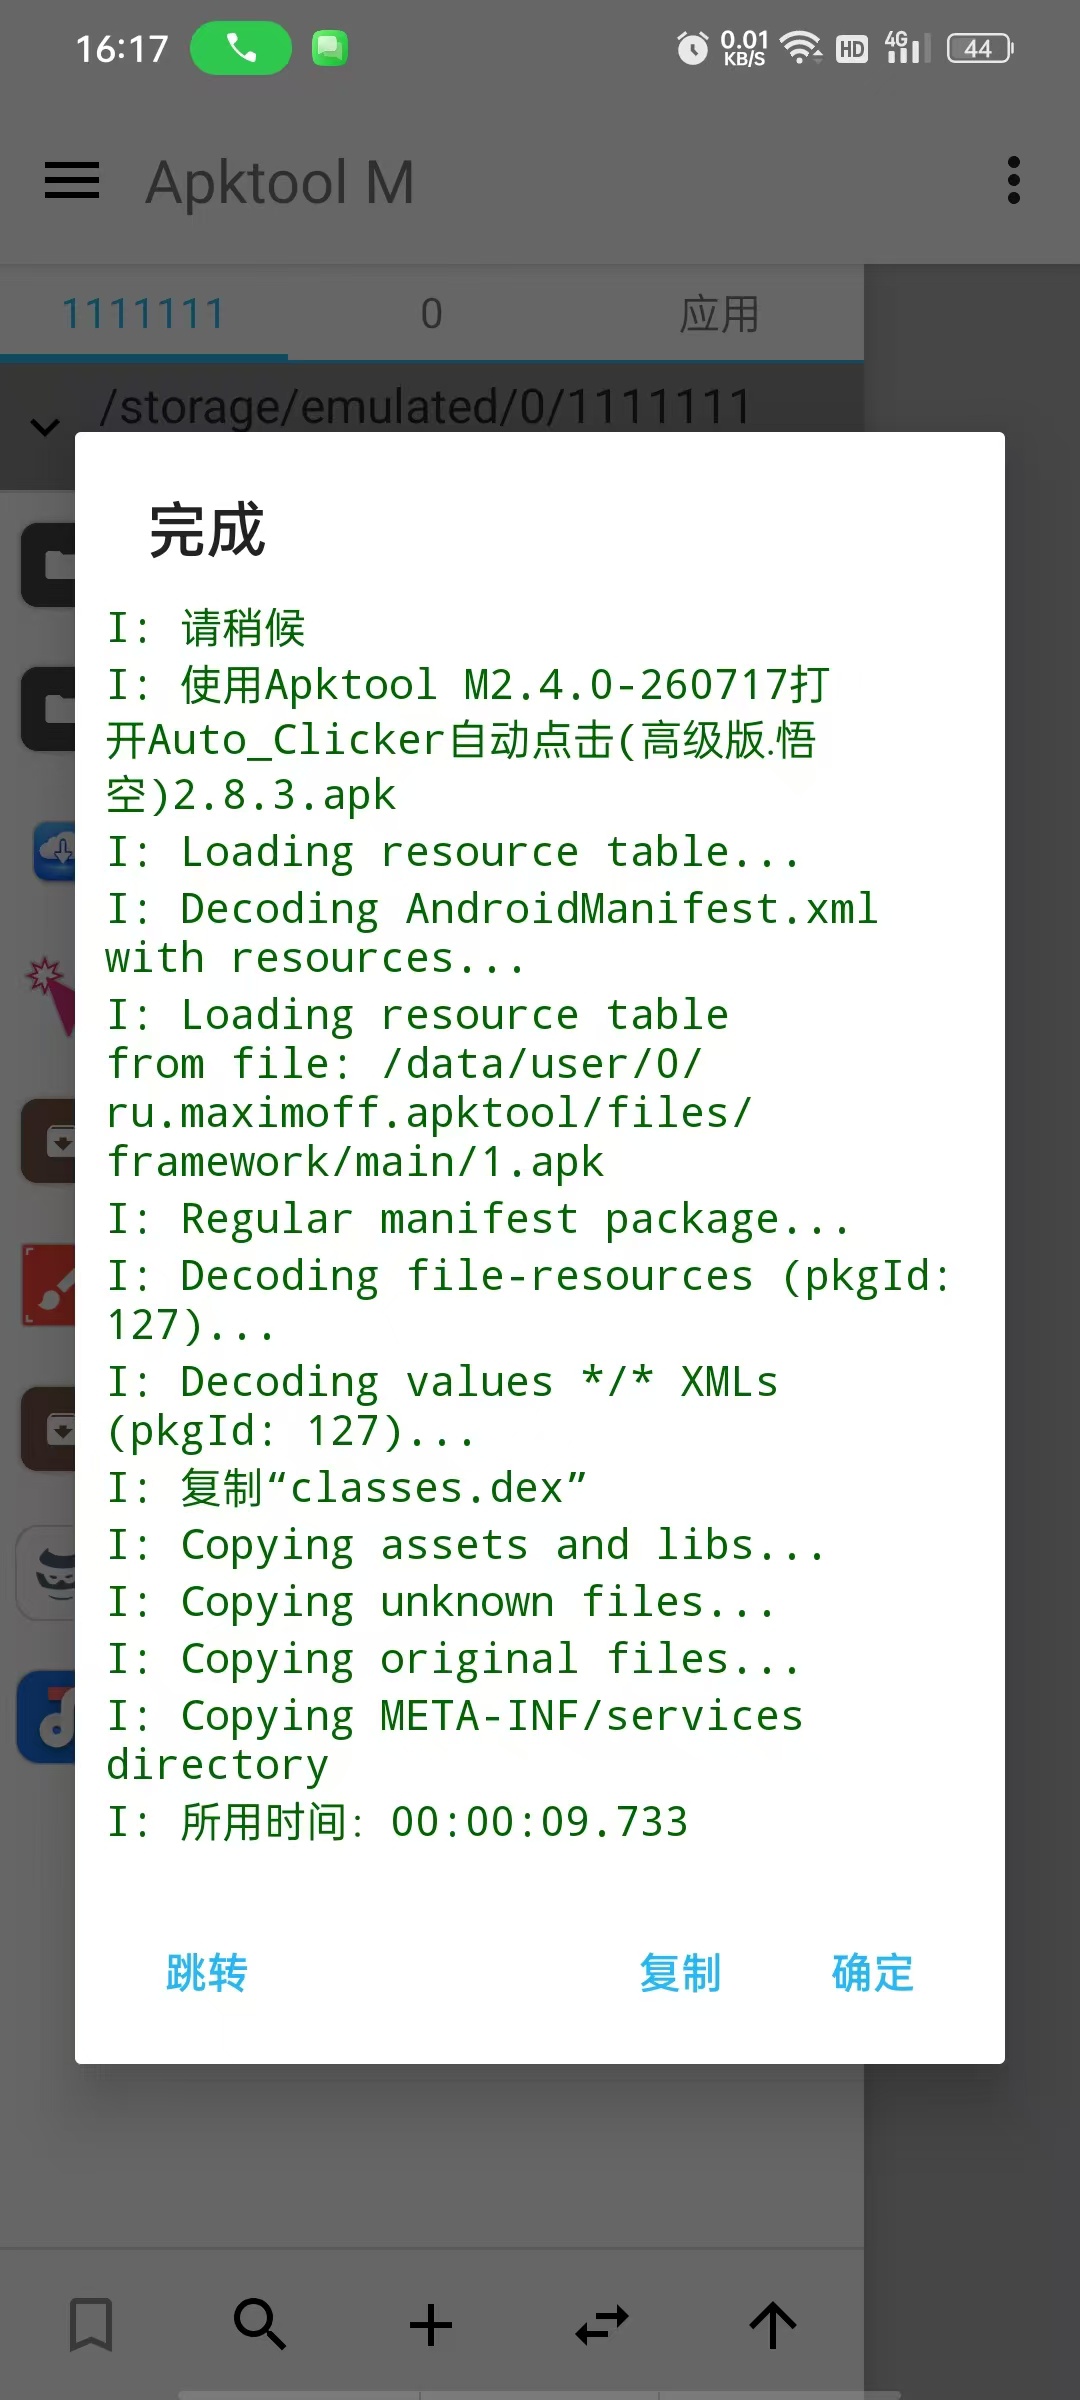This screenshot has height=2400, width=1080.
Task: Open the hamburger navigation menu
Action: coord(72,181)
